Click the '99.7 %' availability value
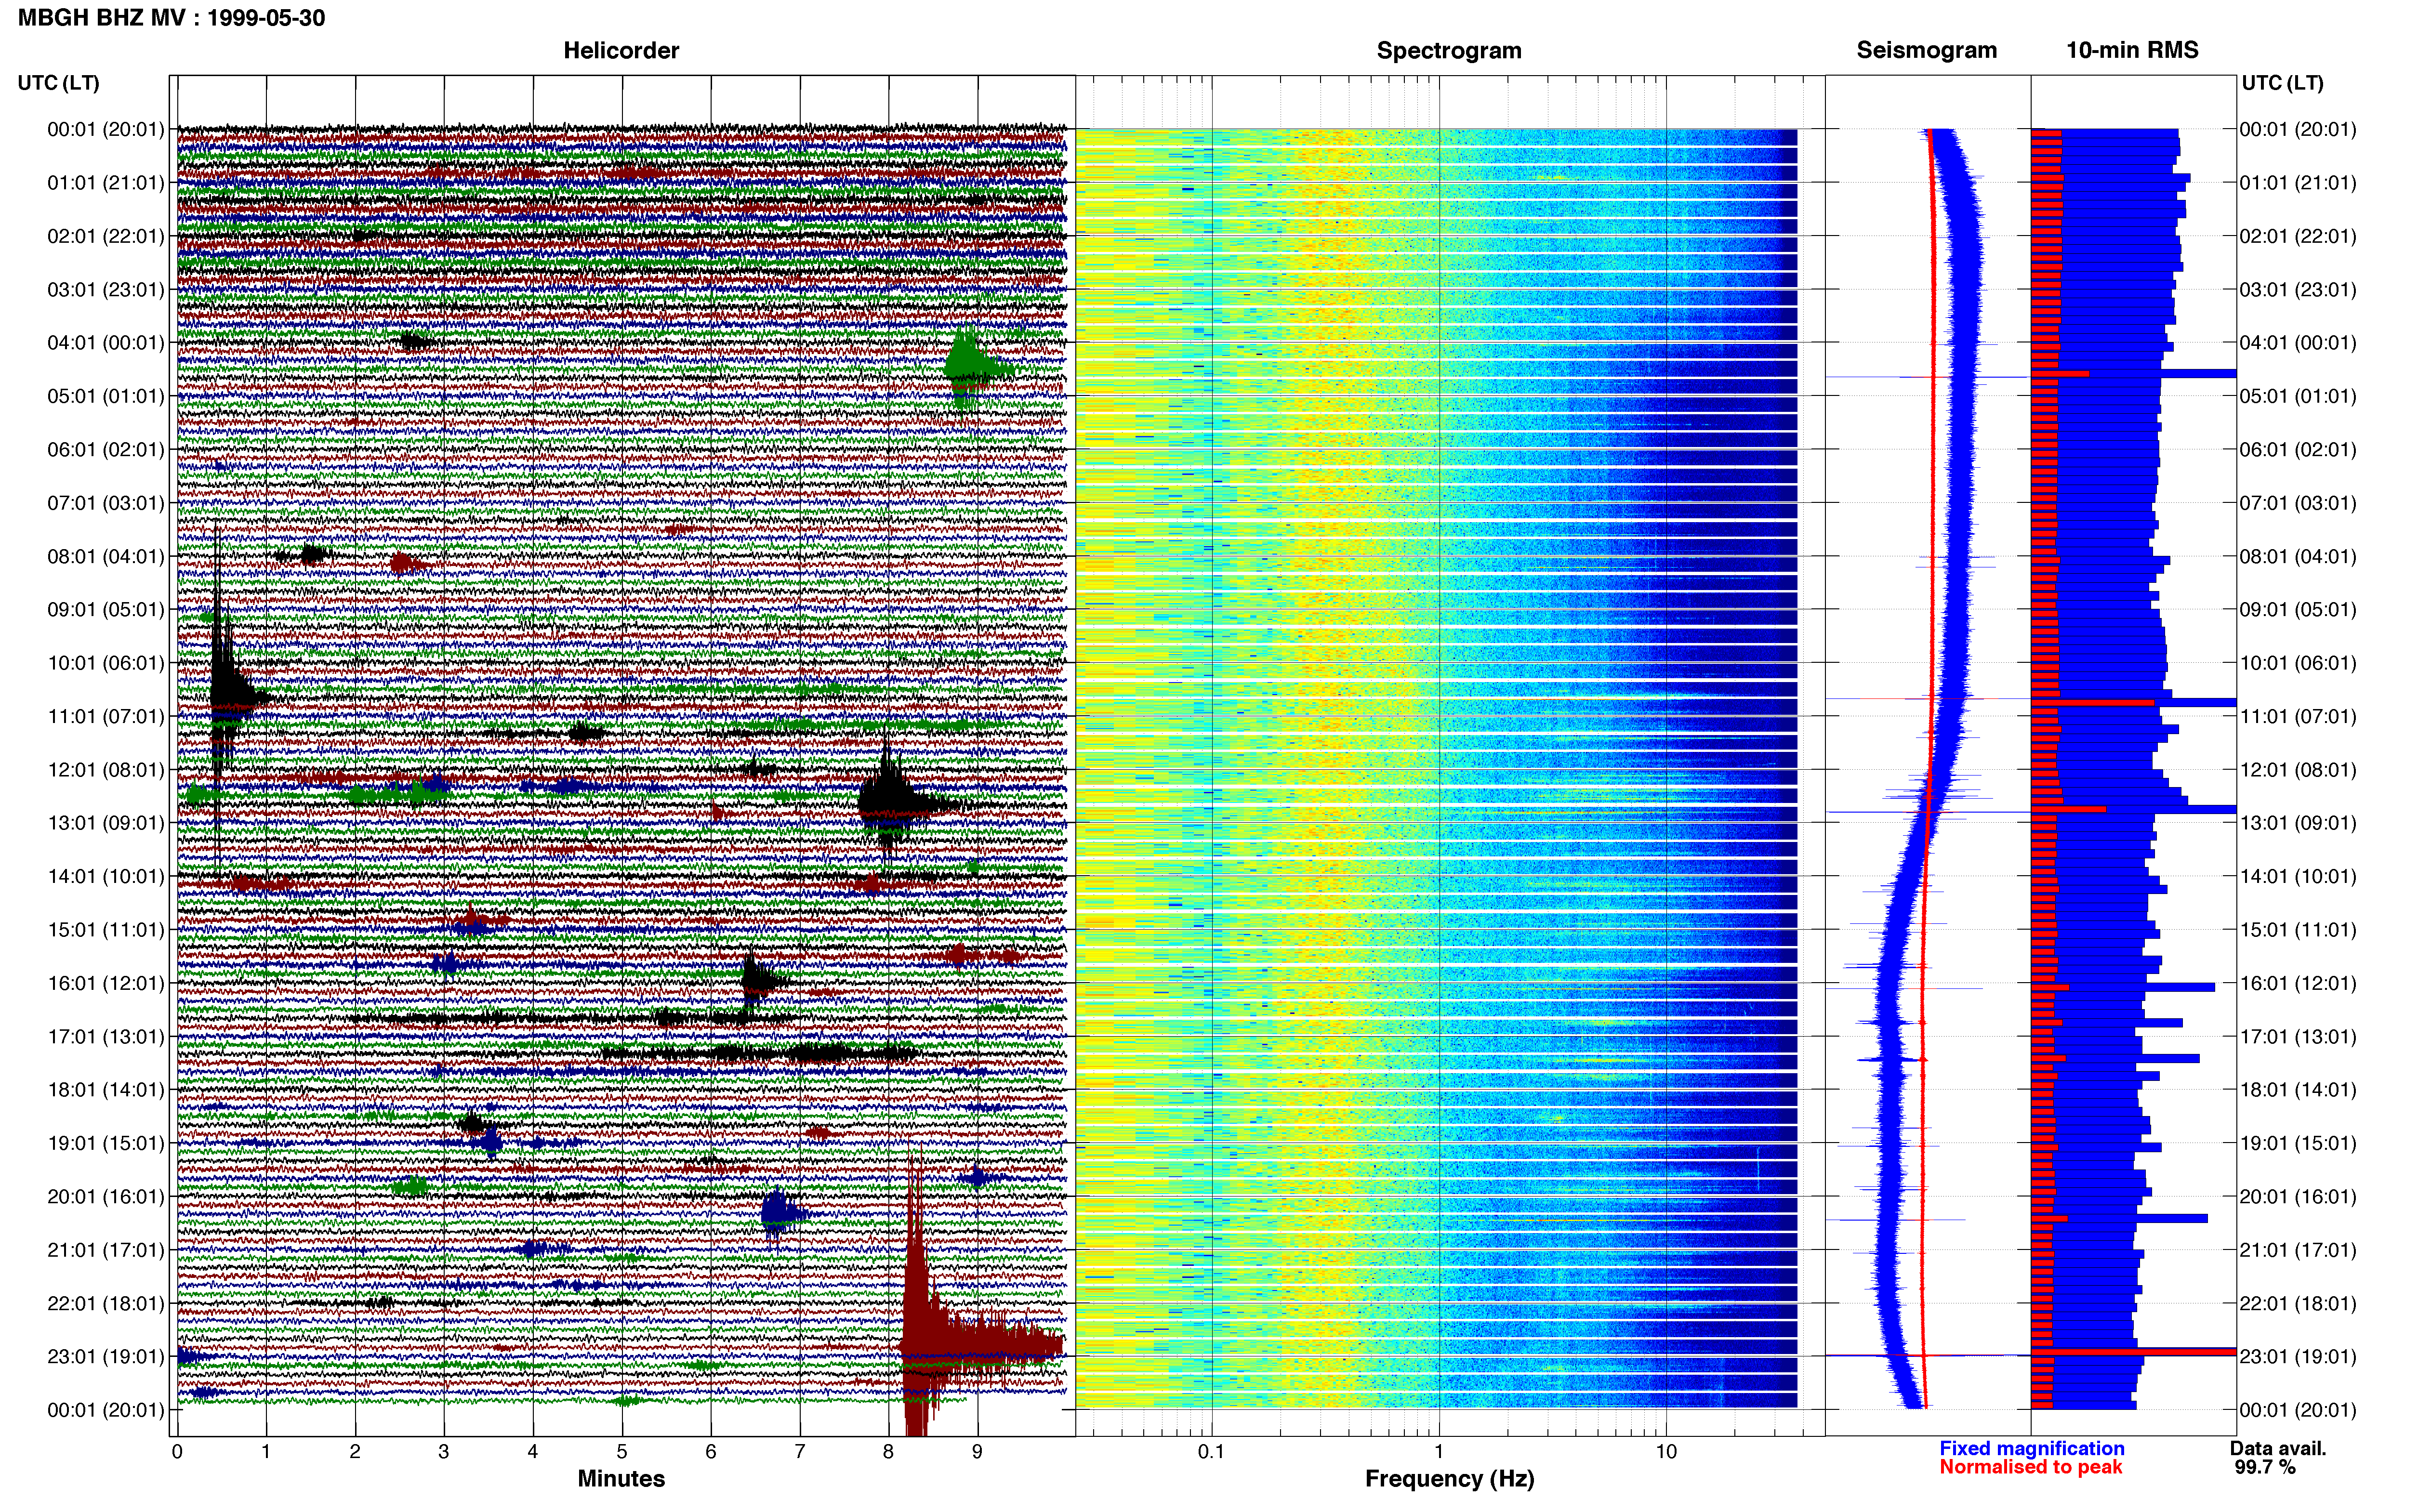2418x1512 pixels. tap(2265, 1467)
